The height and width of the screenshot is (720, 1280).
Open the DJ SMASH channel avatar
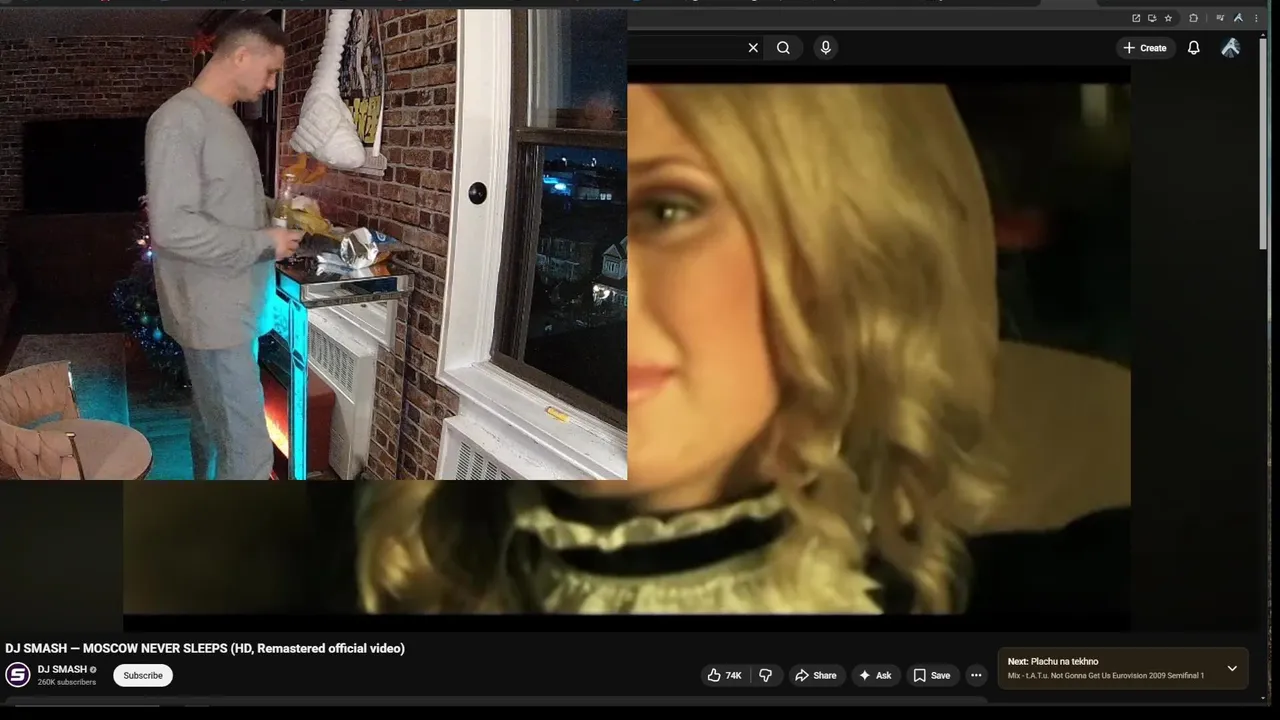(18, 675)
